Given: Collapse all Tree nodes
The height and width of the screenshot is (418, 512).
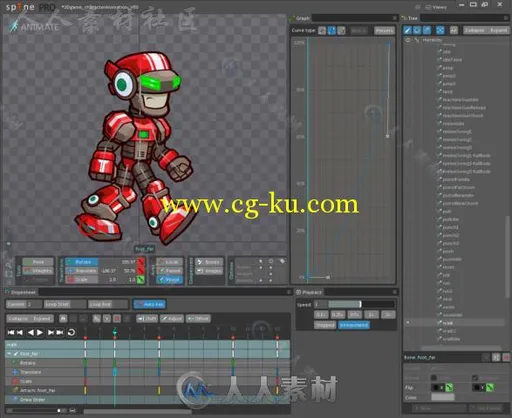Looking at the screenshot, I should pos(475,30).
